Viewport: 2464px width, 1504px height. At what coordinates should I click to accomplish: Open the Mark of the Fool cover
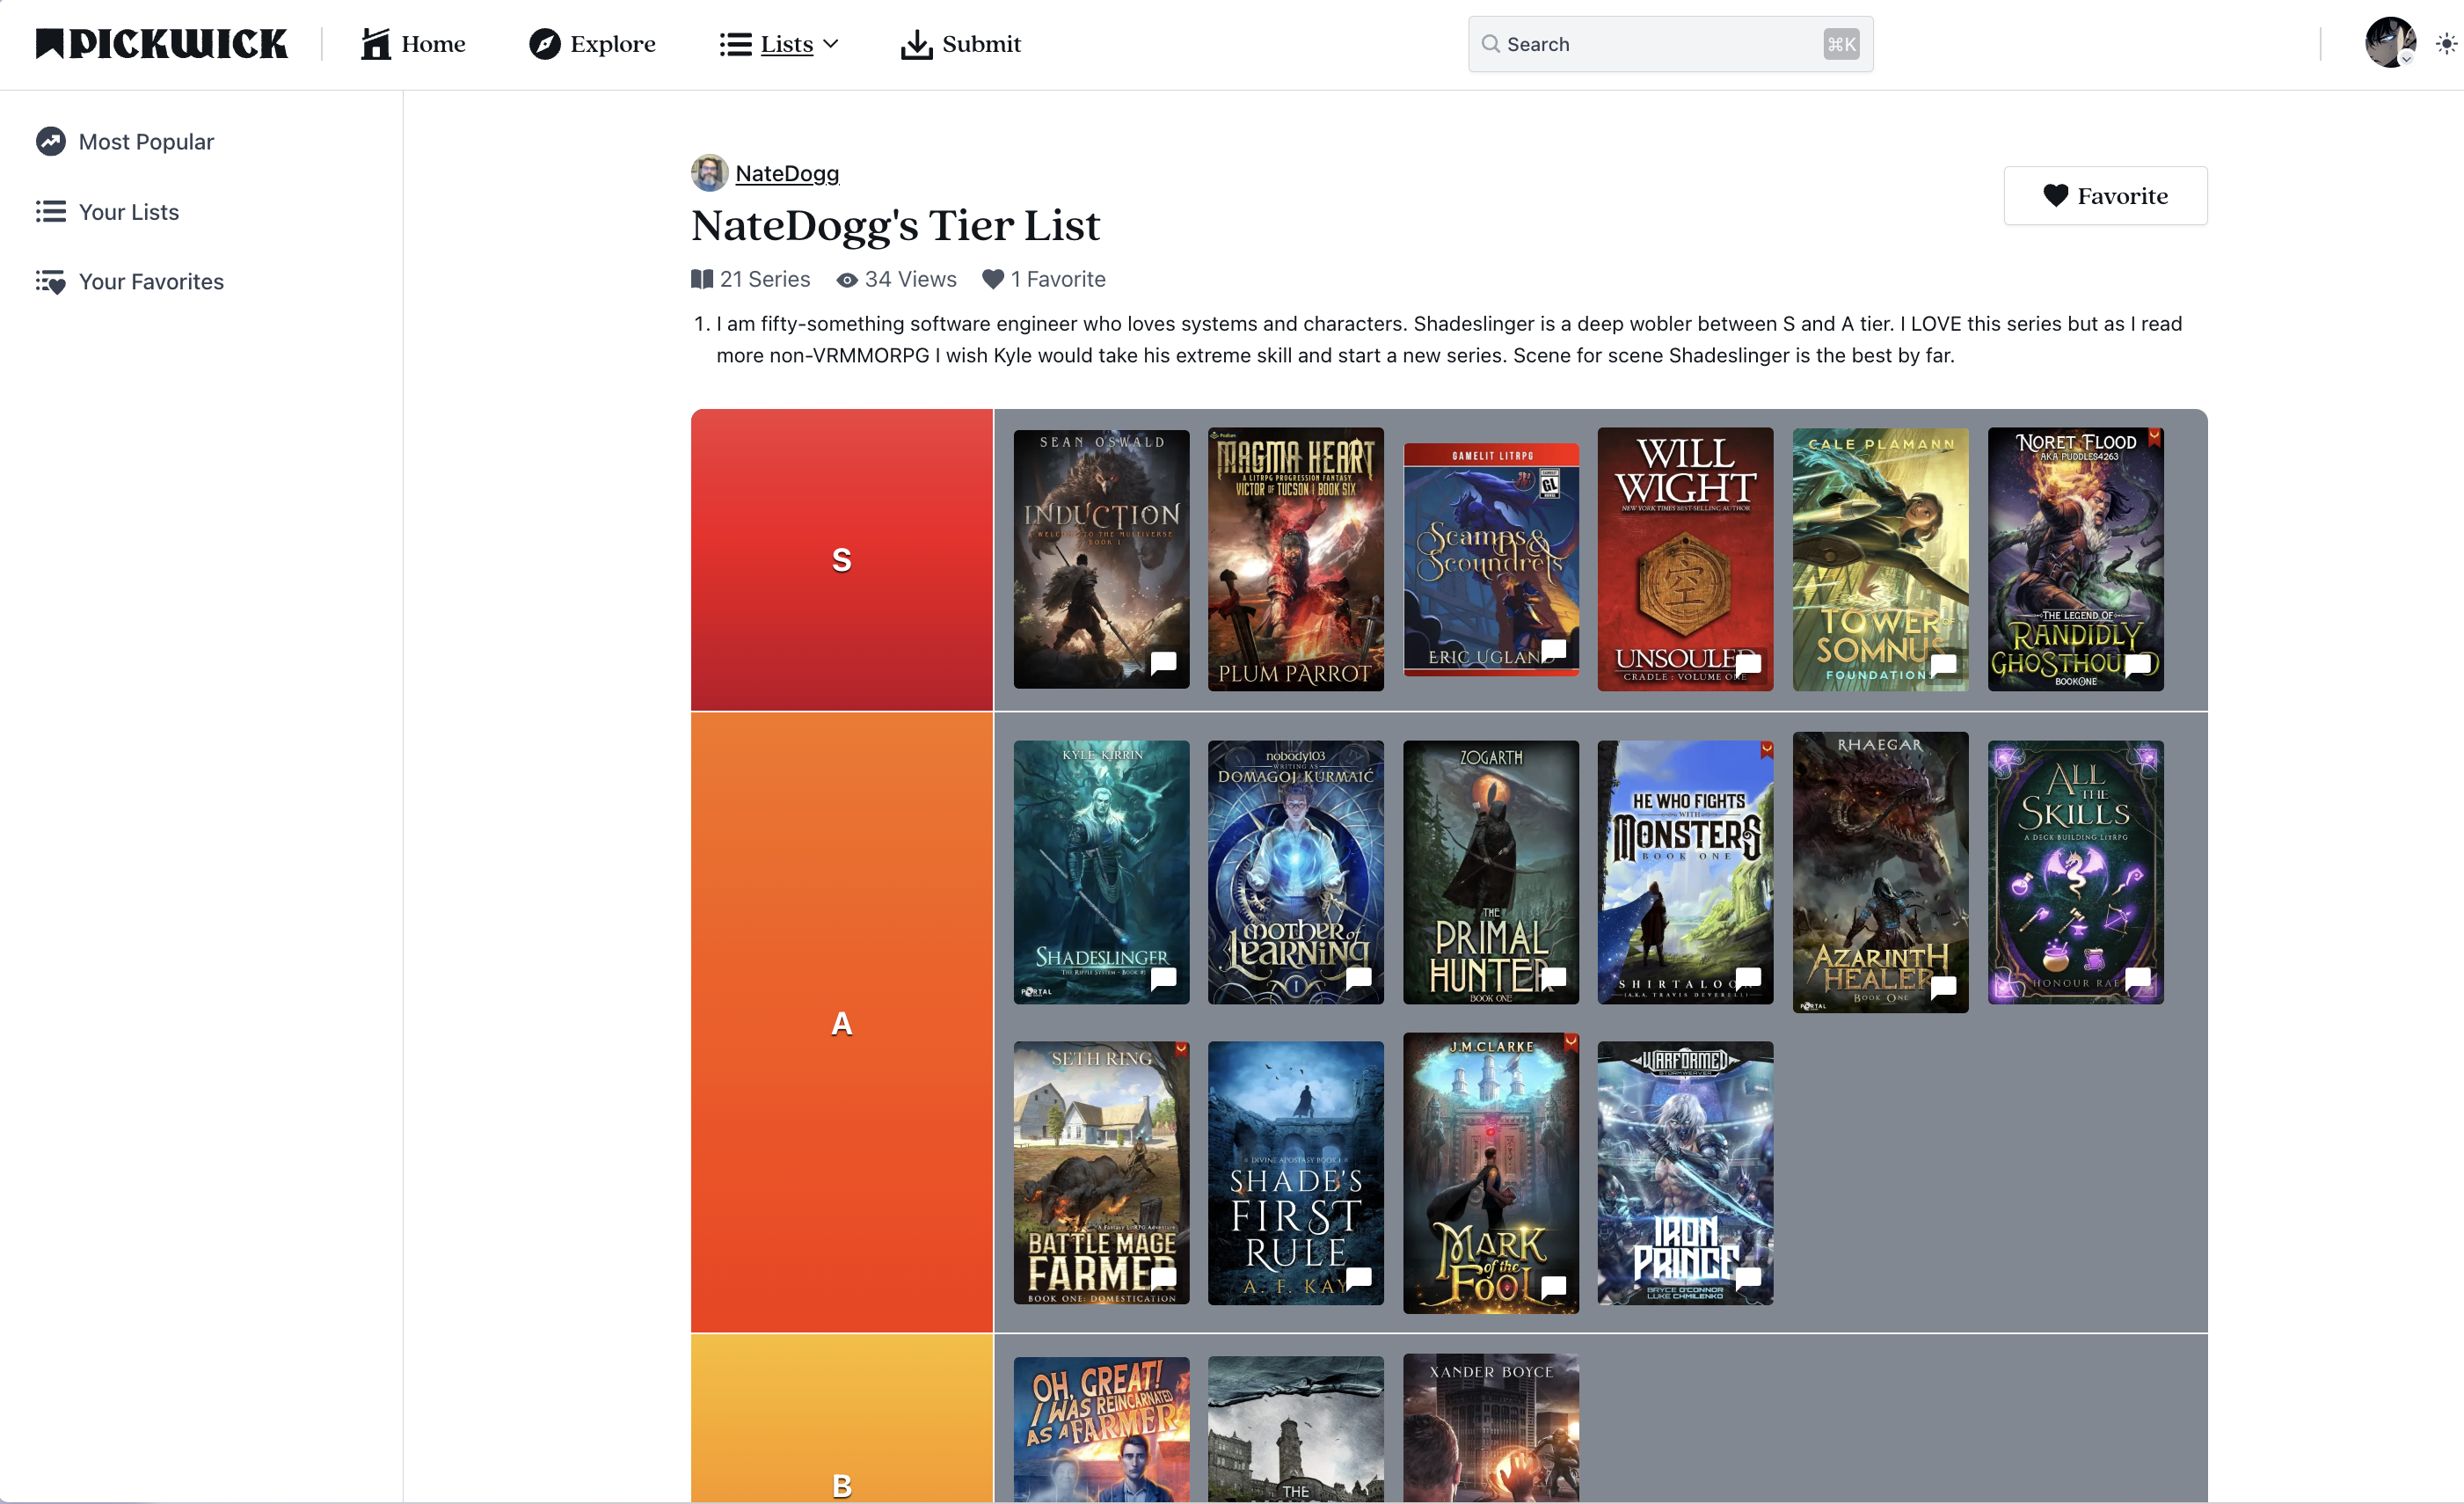[x=1491, y=1173]
